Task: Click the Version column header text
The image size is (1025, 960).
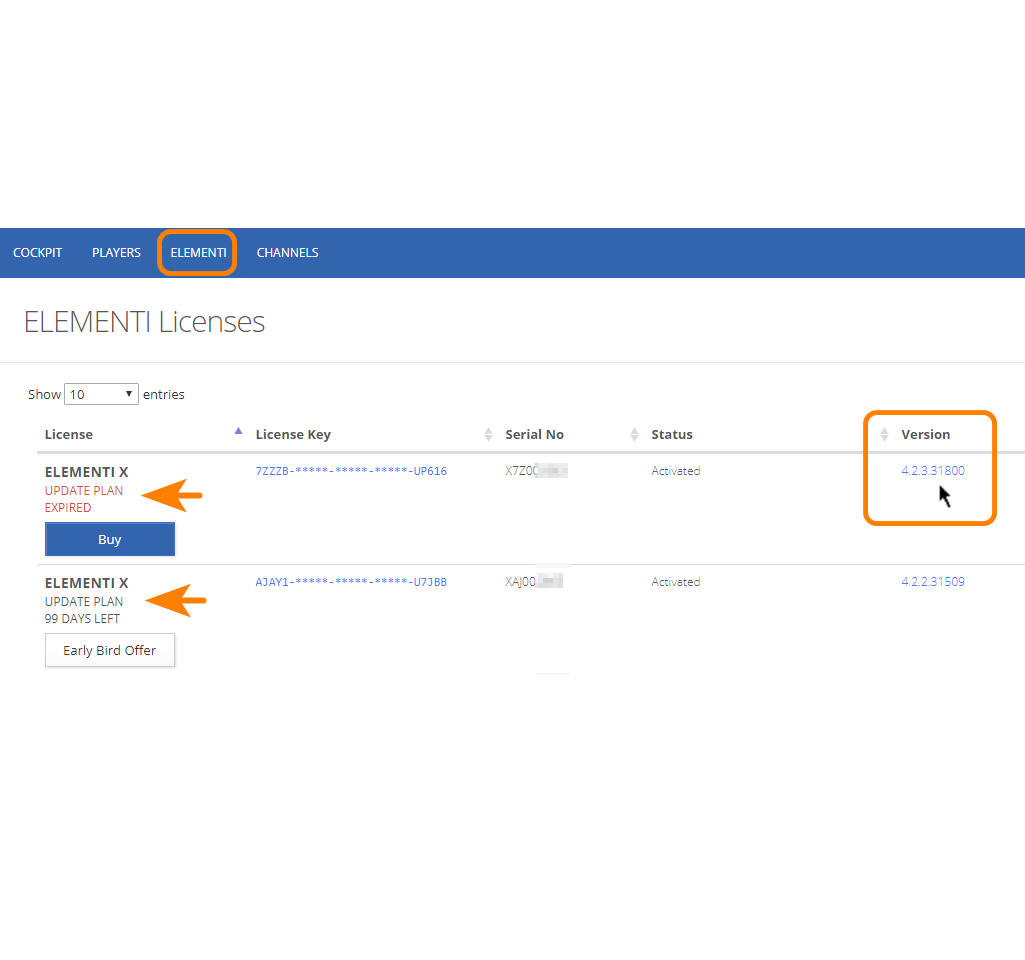Action: tap(926, 435)
